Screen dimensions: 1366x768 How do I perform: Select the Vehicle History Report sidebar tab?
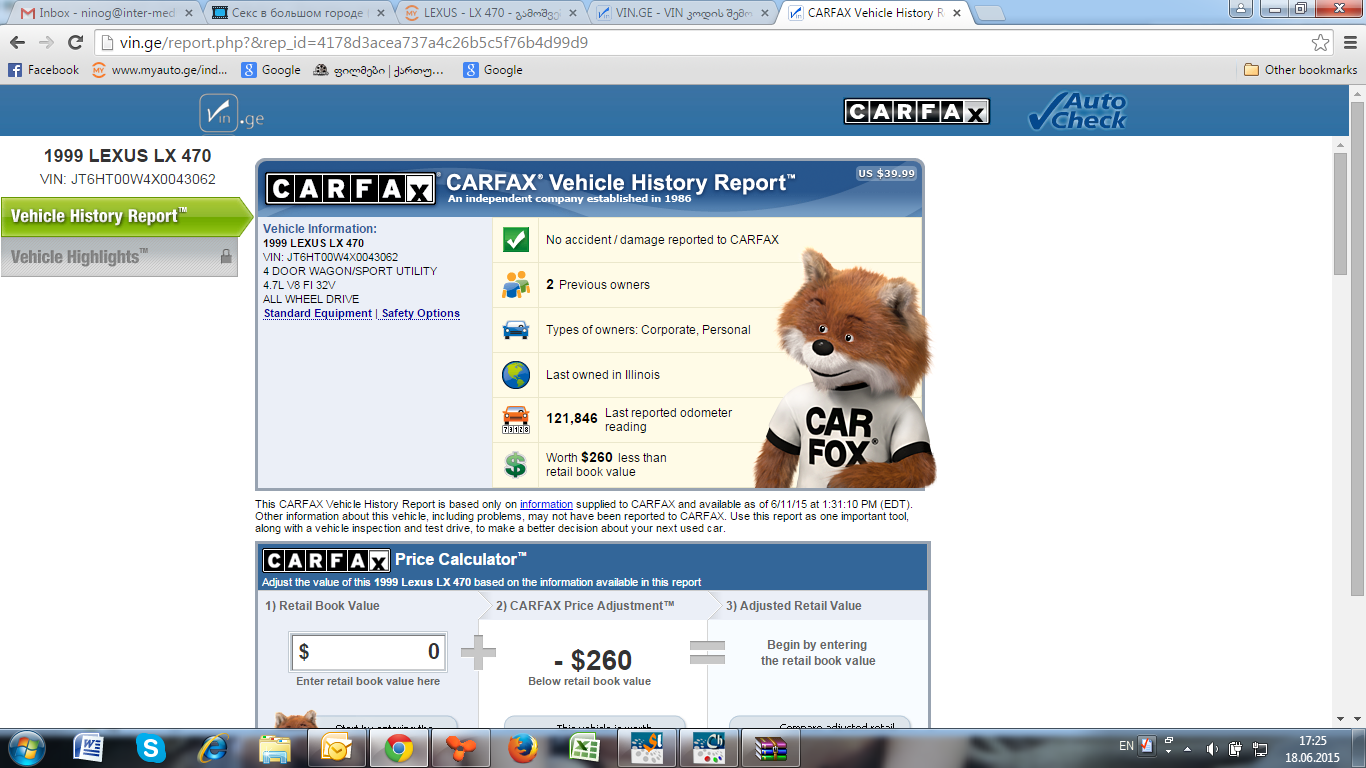pyautogui.click(x=126, y=216)
